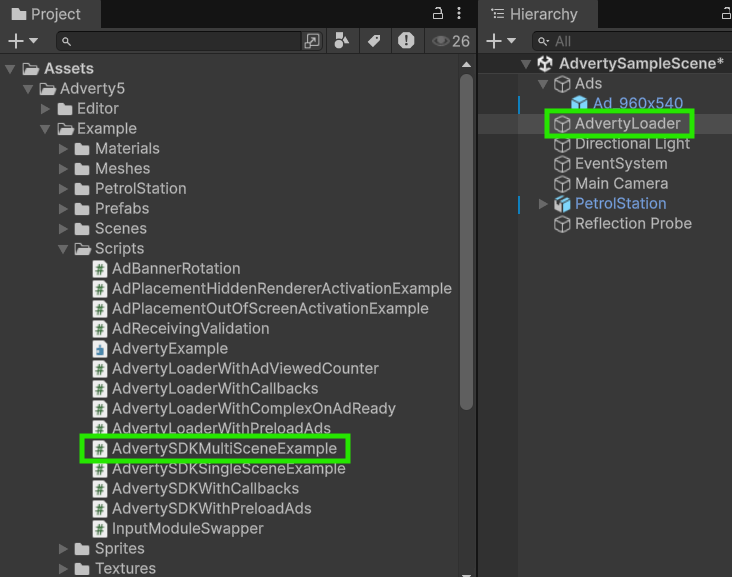Open the Project panel add asset dropdown
Image resolution: width=732 pixels, height=577 pixels.
[x=22, y=41]
